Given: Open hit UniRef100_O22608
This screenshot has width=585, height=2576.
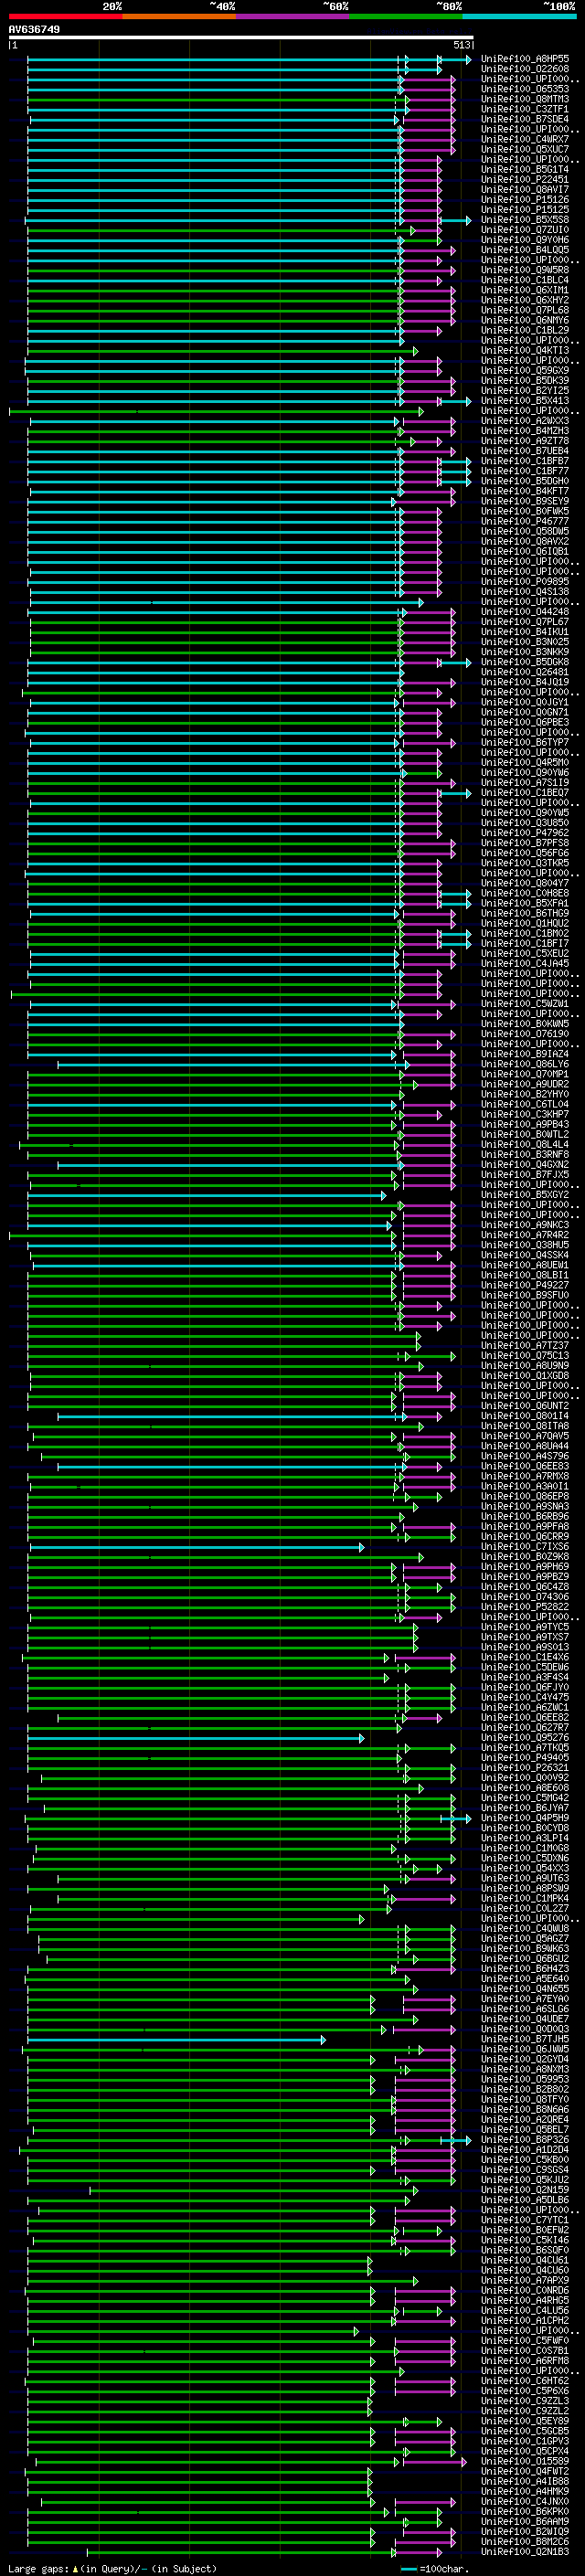Looking at the screenshot, I should (x=525, y=69).
